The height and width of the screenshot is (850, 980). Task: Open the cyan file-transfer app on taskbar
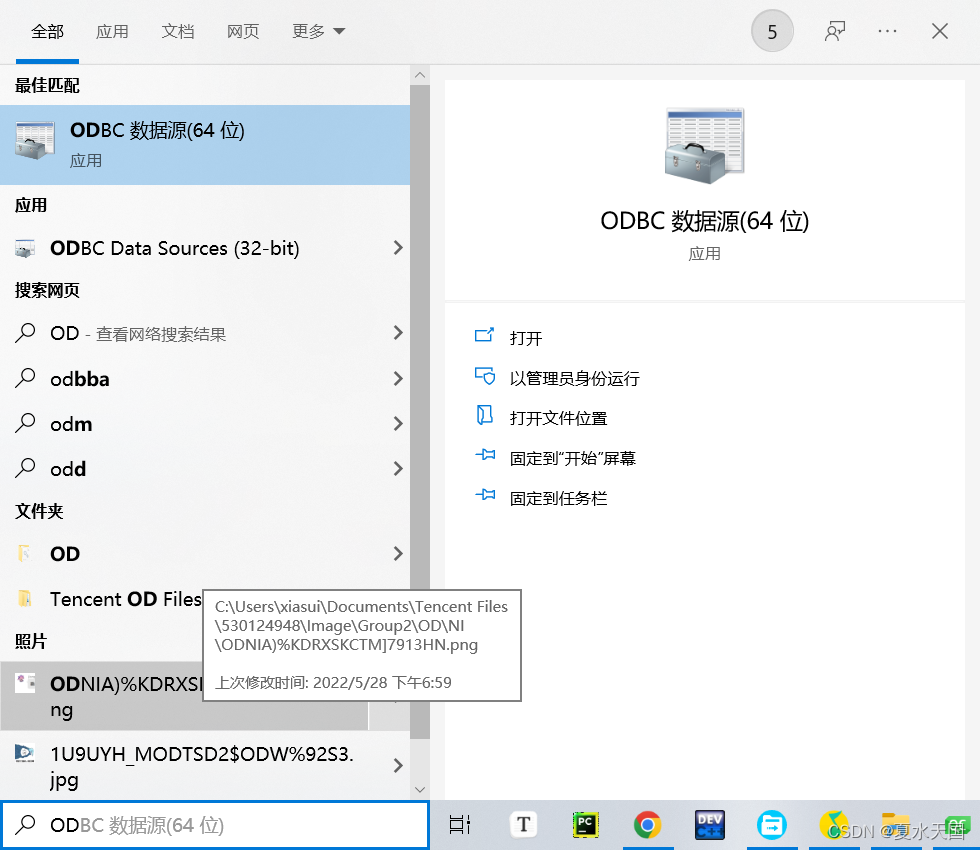tap(772, 825)
